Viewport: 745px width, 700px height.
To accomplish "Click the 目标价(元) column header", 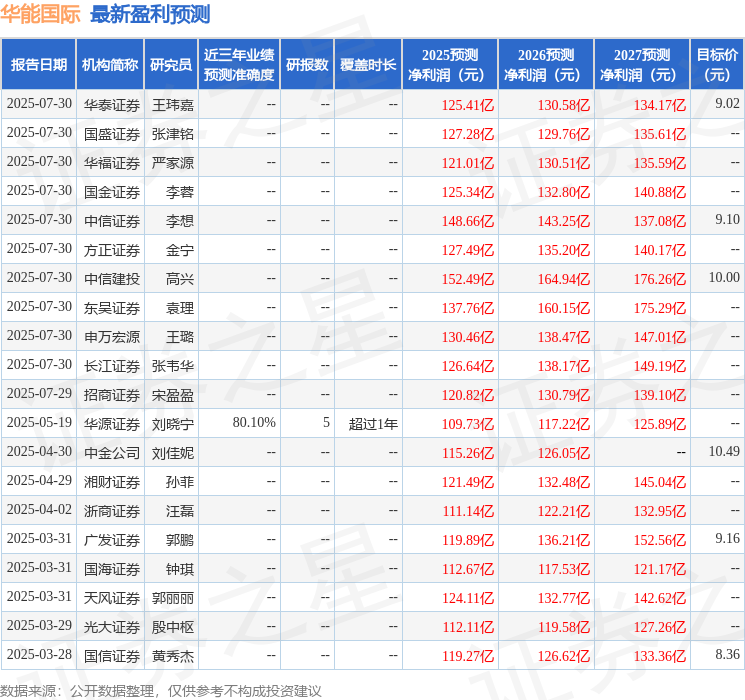I will tap(717, 65).
